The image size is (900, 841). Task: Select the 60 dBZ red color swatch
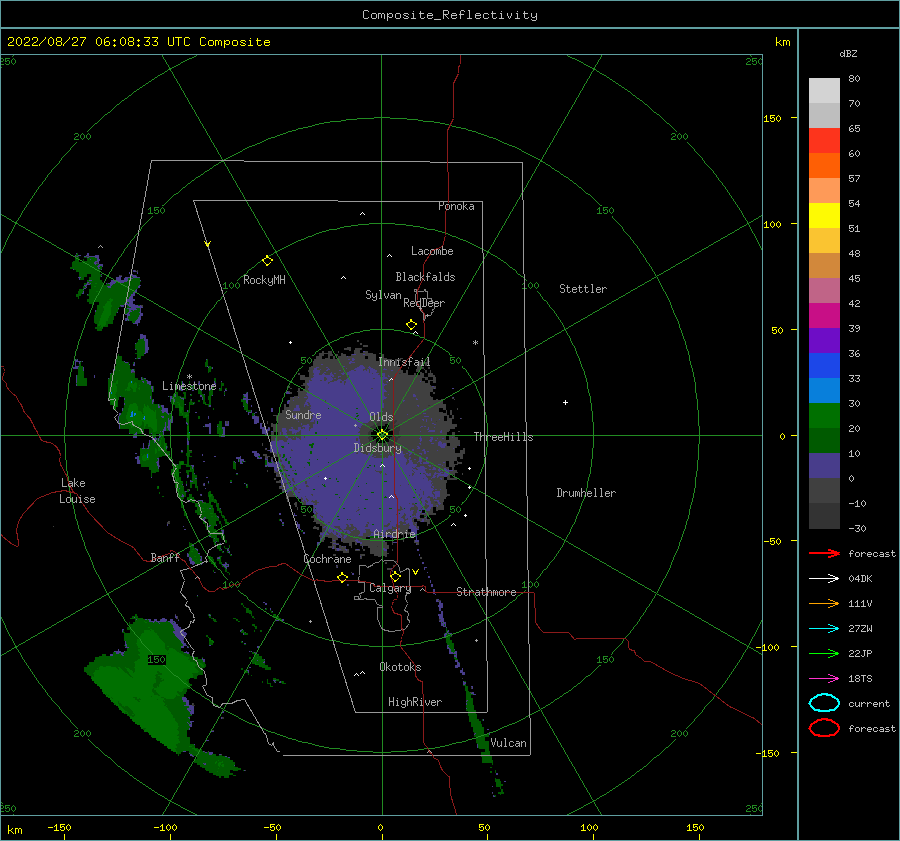[824, 141]
